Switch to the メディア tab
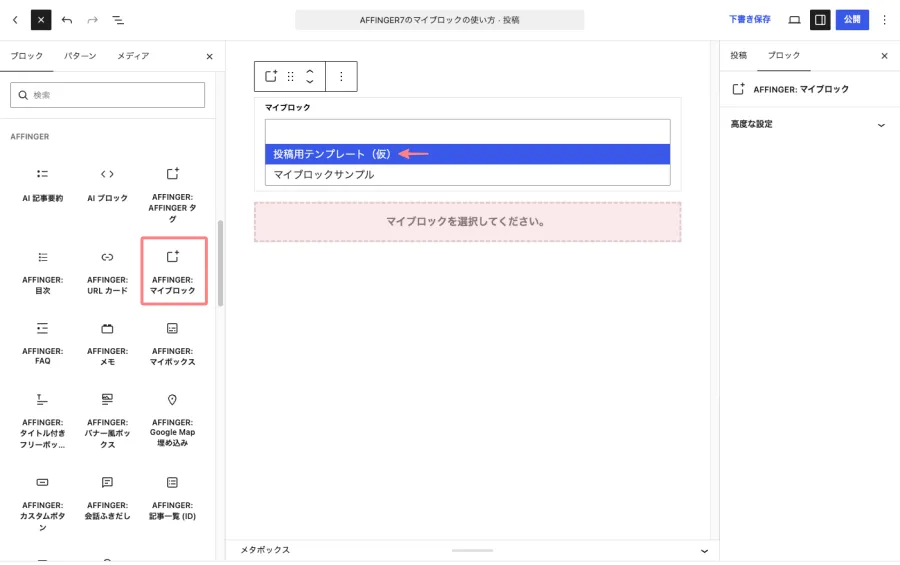This screenshot has width=900, height=565. click(133, 56)
